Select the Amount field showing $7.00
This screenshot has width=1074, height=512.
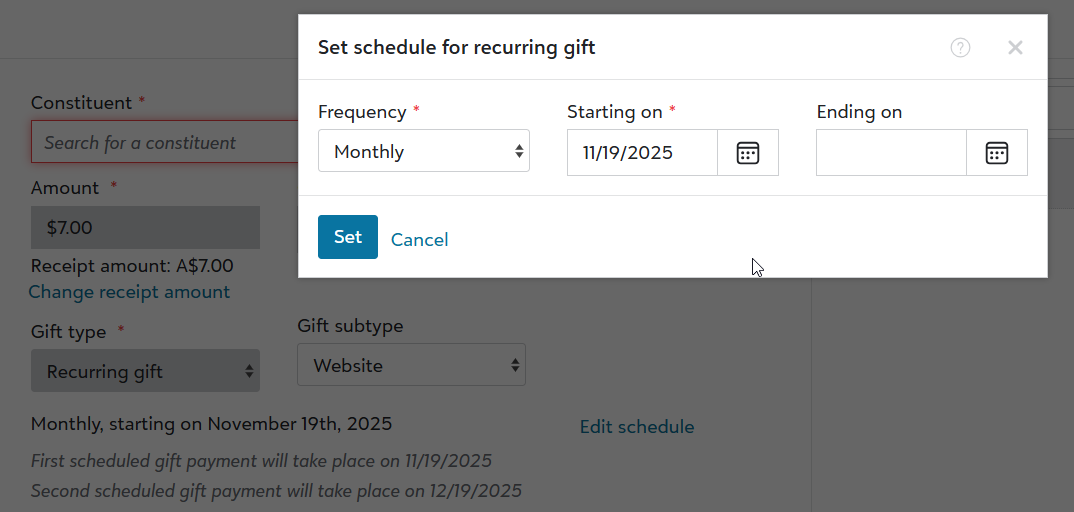click(x=145, y=228)
